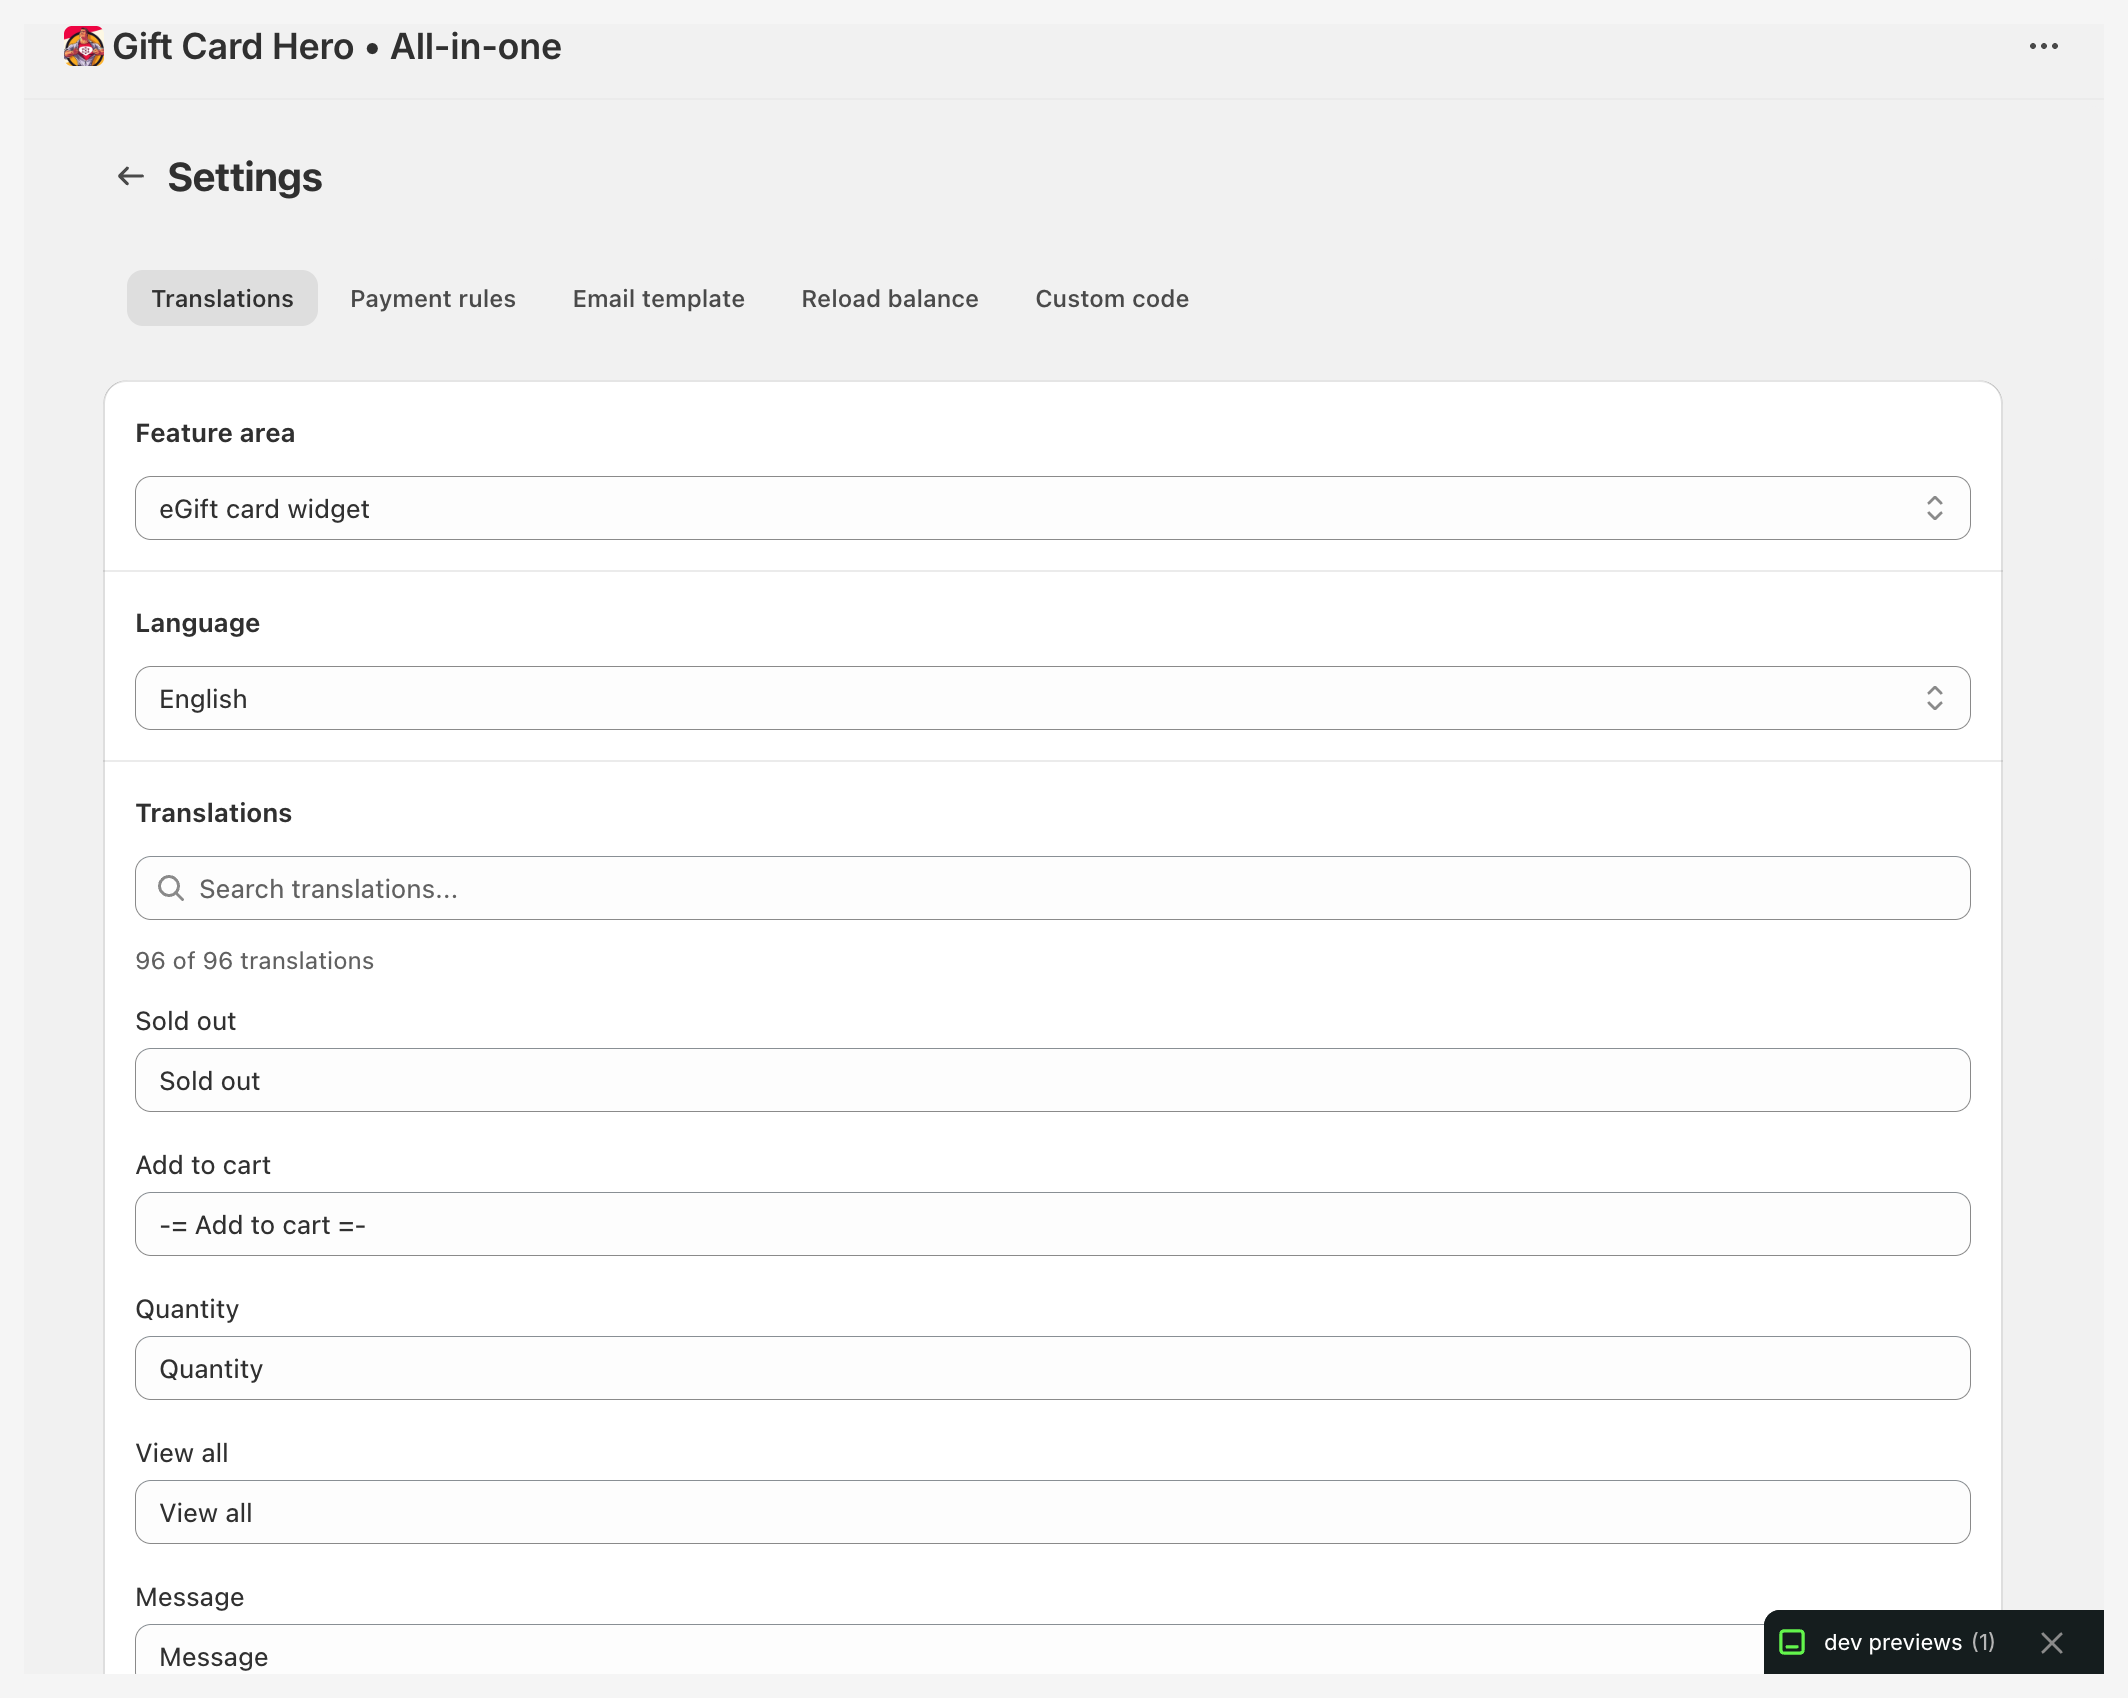
Task: Open the Language dropdown showing English
Action: pyautogui.click(x=1051, y=697)
